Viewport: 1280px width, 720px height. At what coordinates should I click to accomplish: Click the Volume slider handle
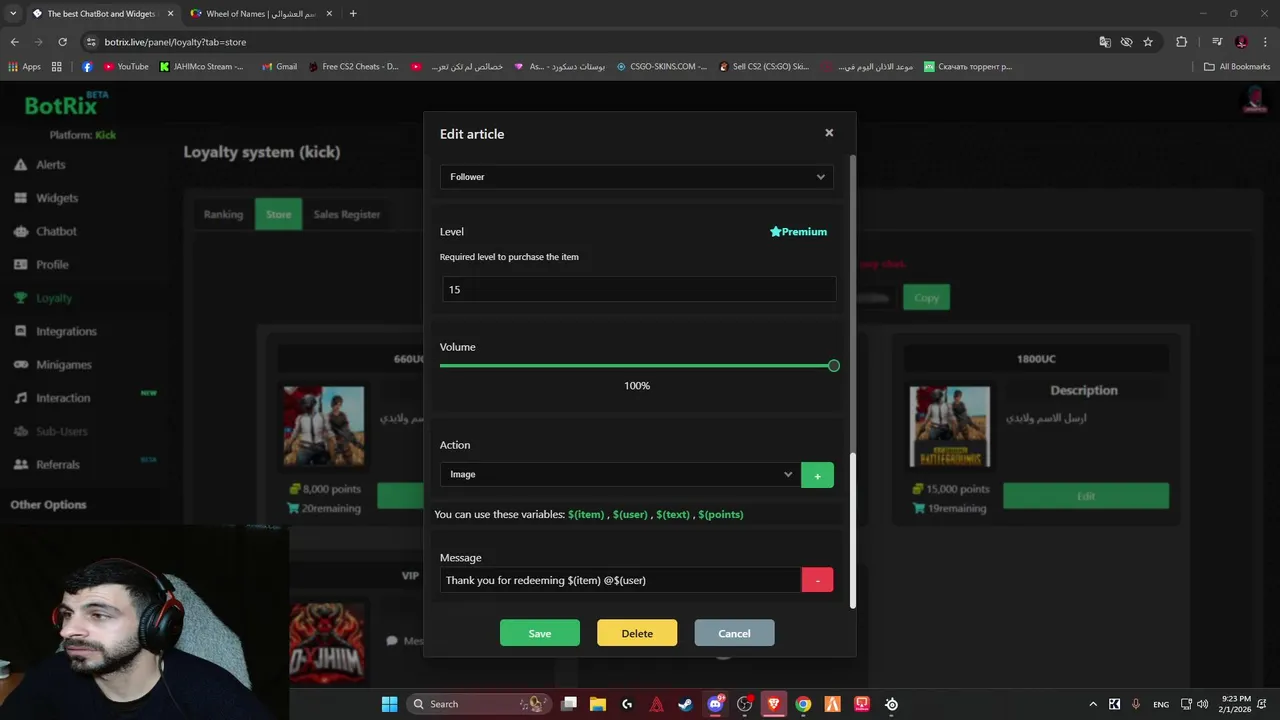coord(834,366)
